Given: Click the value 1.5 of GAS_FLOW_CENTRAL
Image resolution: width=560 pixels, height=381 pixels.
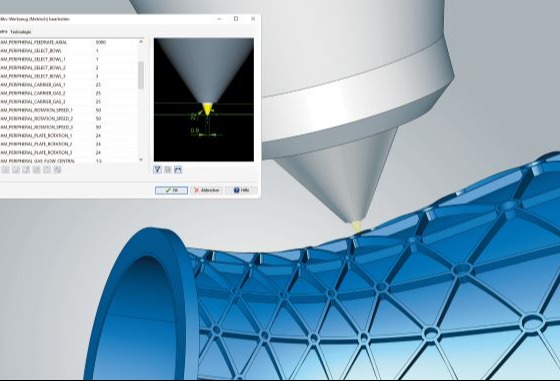Looking at the screenshot, I should [x=99, y=161].
